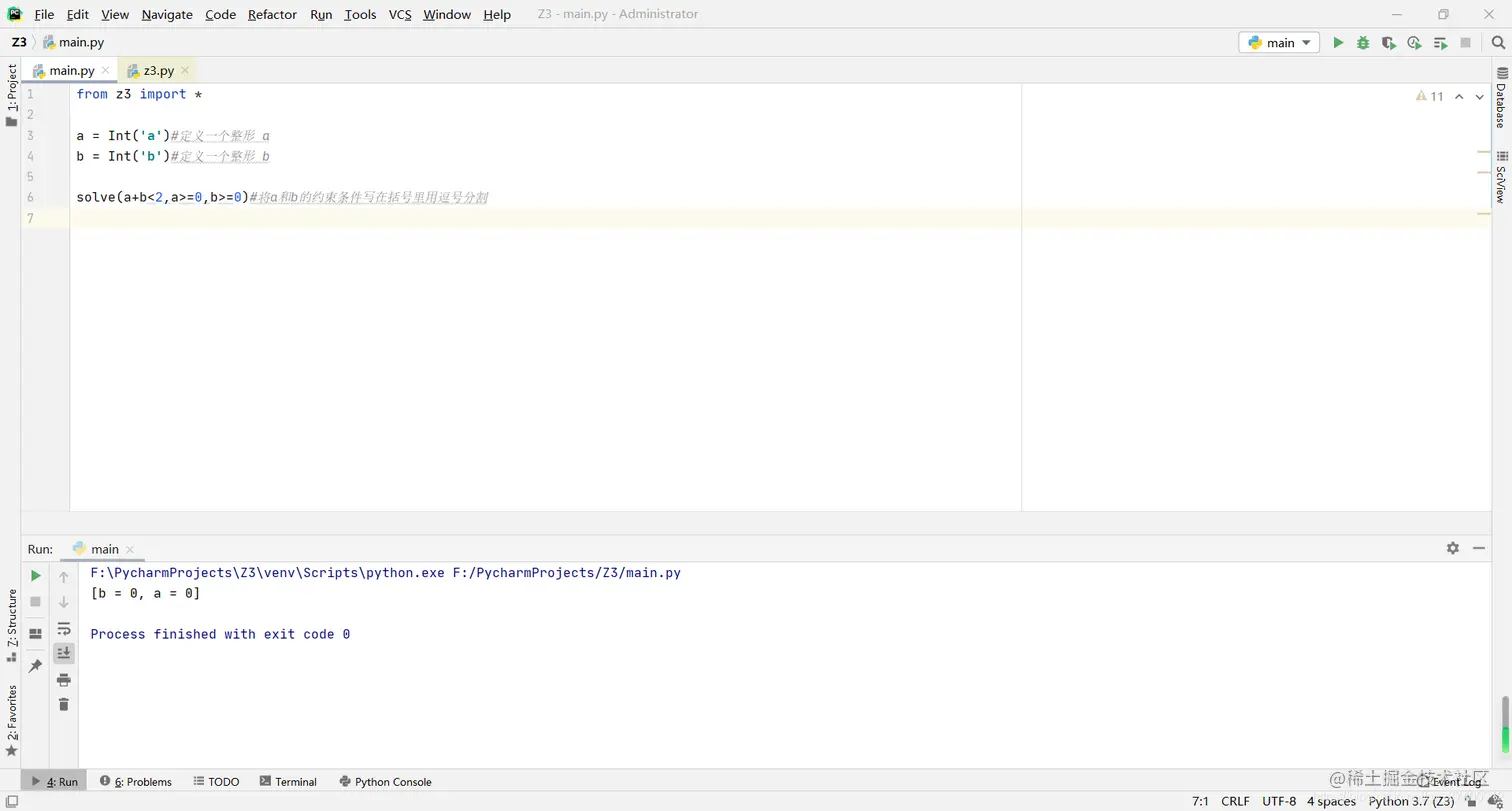Viewport: 1512px width, 811px height.
Task: Click the Run console vertical scrollbar
Action: pyautogui.click(x=1505, y=724)
